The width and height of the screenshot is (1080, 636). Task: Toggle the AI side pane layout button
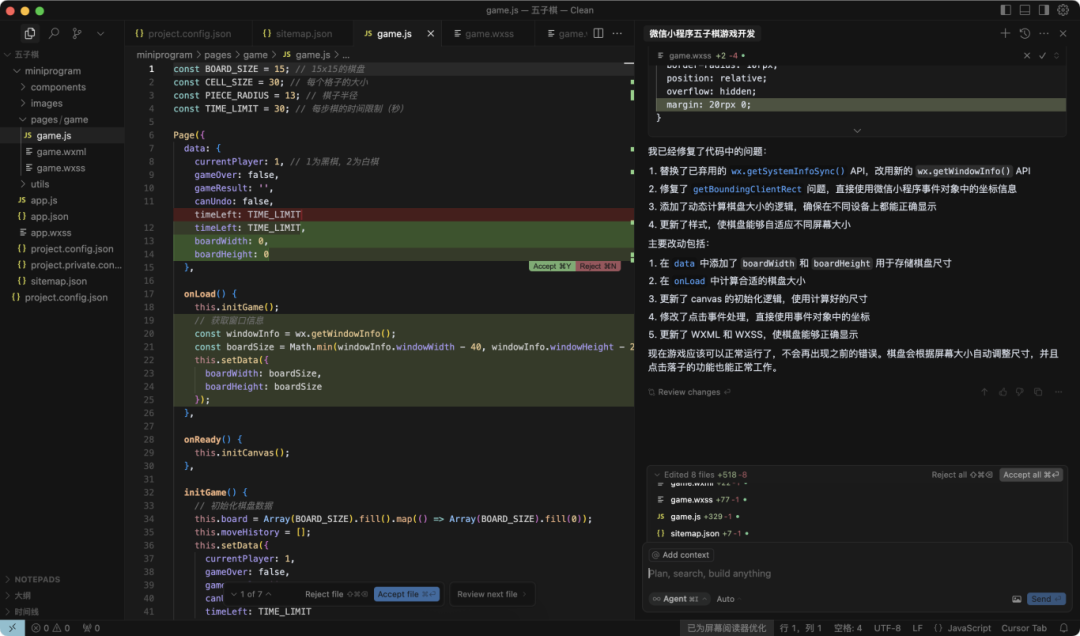pos(1044,10)
